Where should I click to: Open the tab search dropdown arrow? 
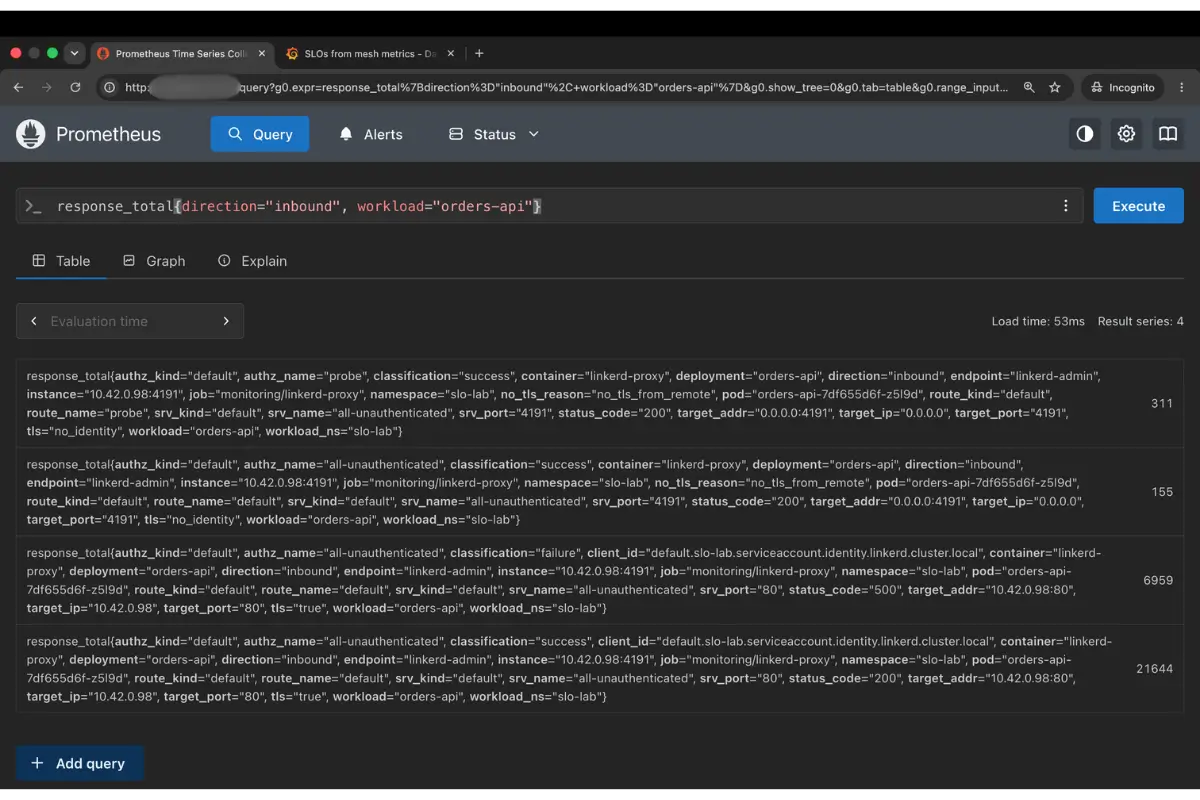pyautogui.click(x=75, y=54)
